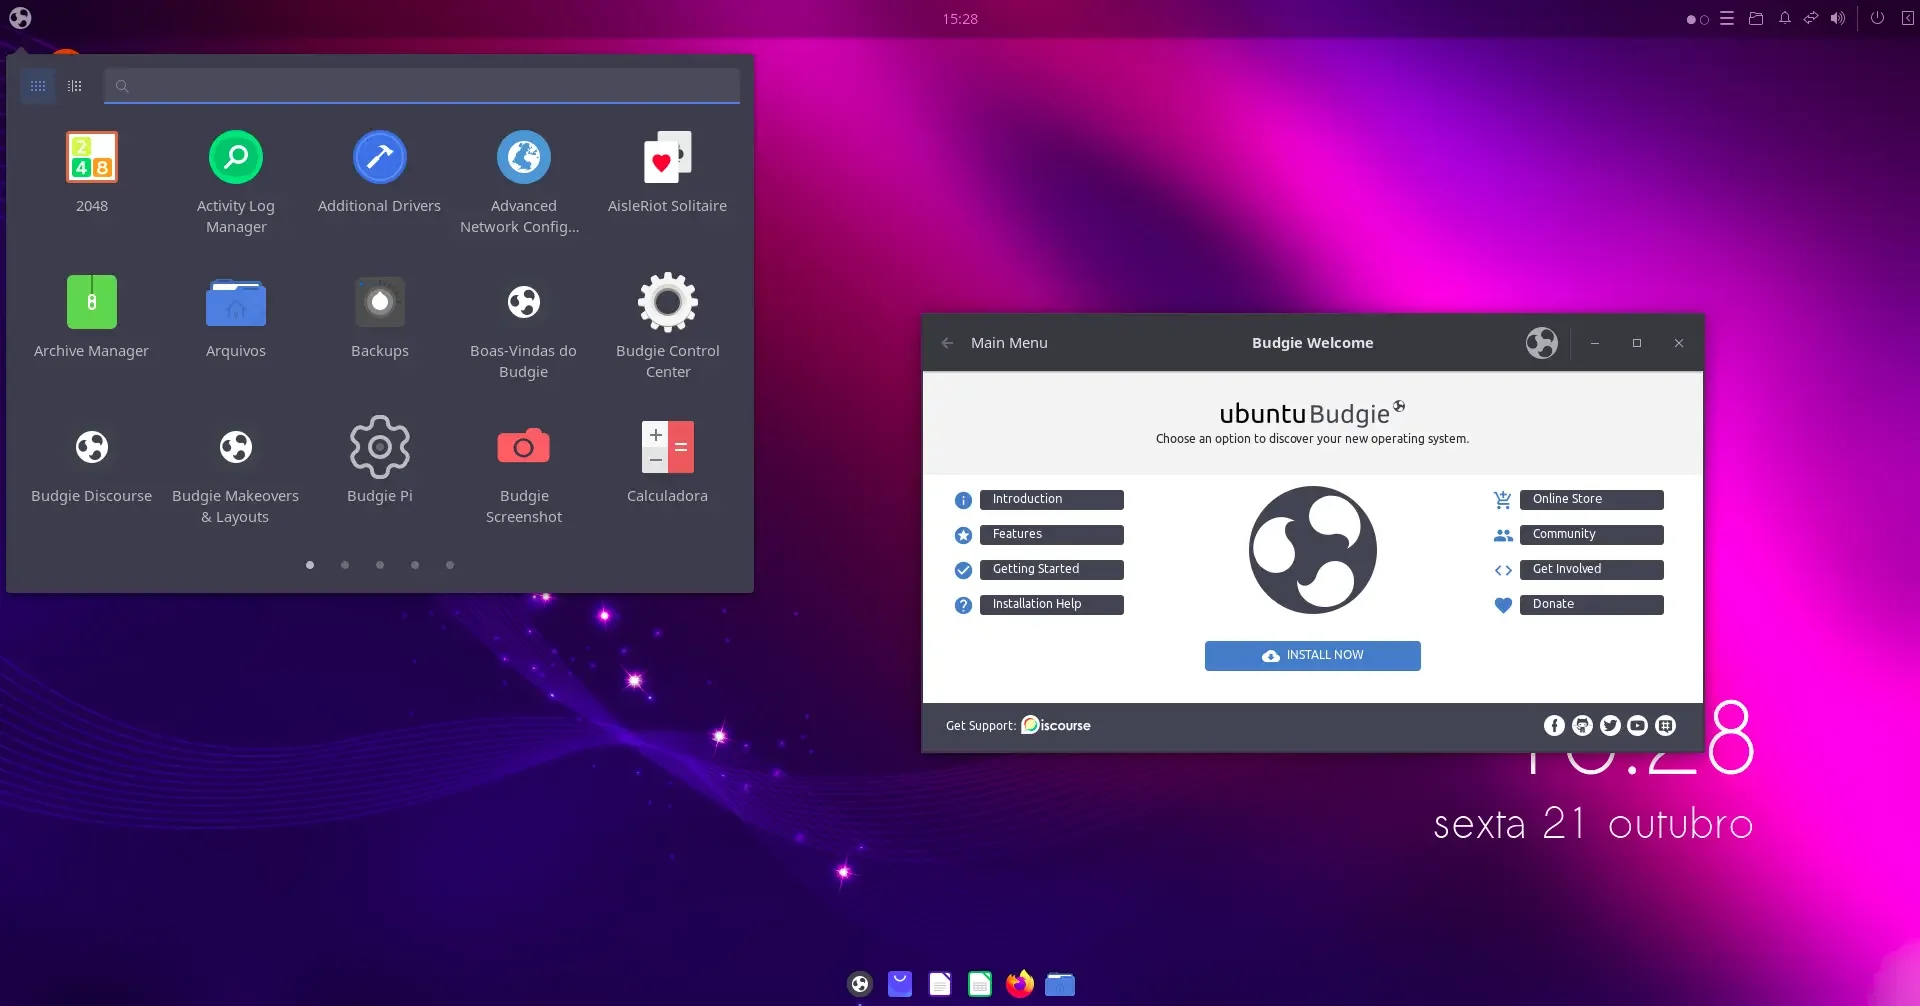Image resolution: width=1920 pixels, height=1006 pixels.
Task: Click Budgie logo in Welcome header bar
Action: point(1541,343)
